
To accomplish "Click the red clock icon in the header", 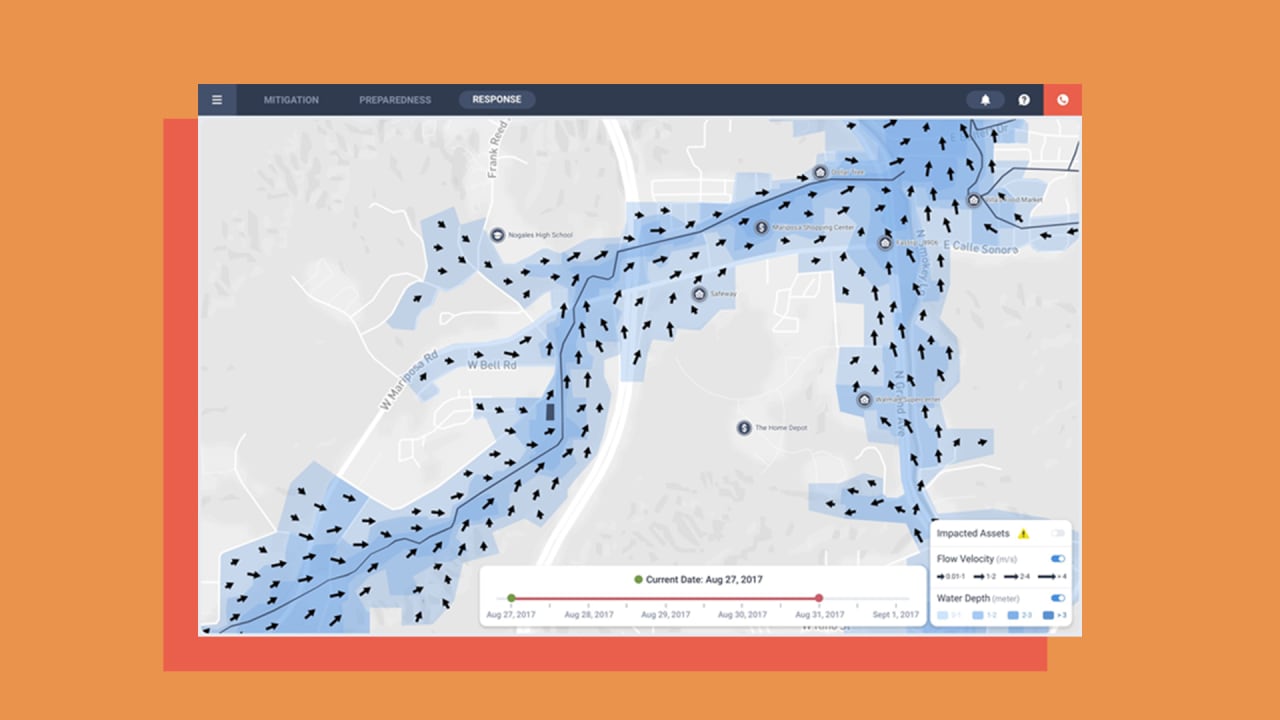I will click(x=1062, y=99).
